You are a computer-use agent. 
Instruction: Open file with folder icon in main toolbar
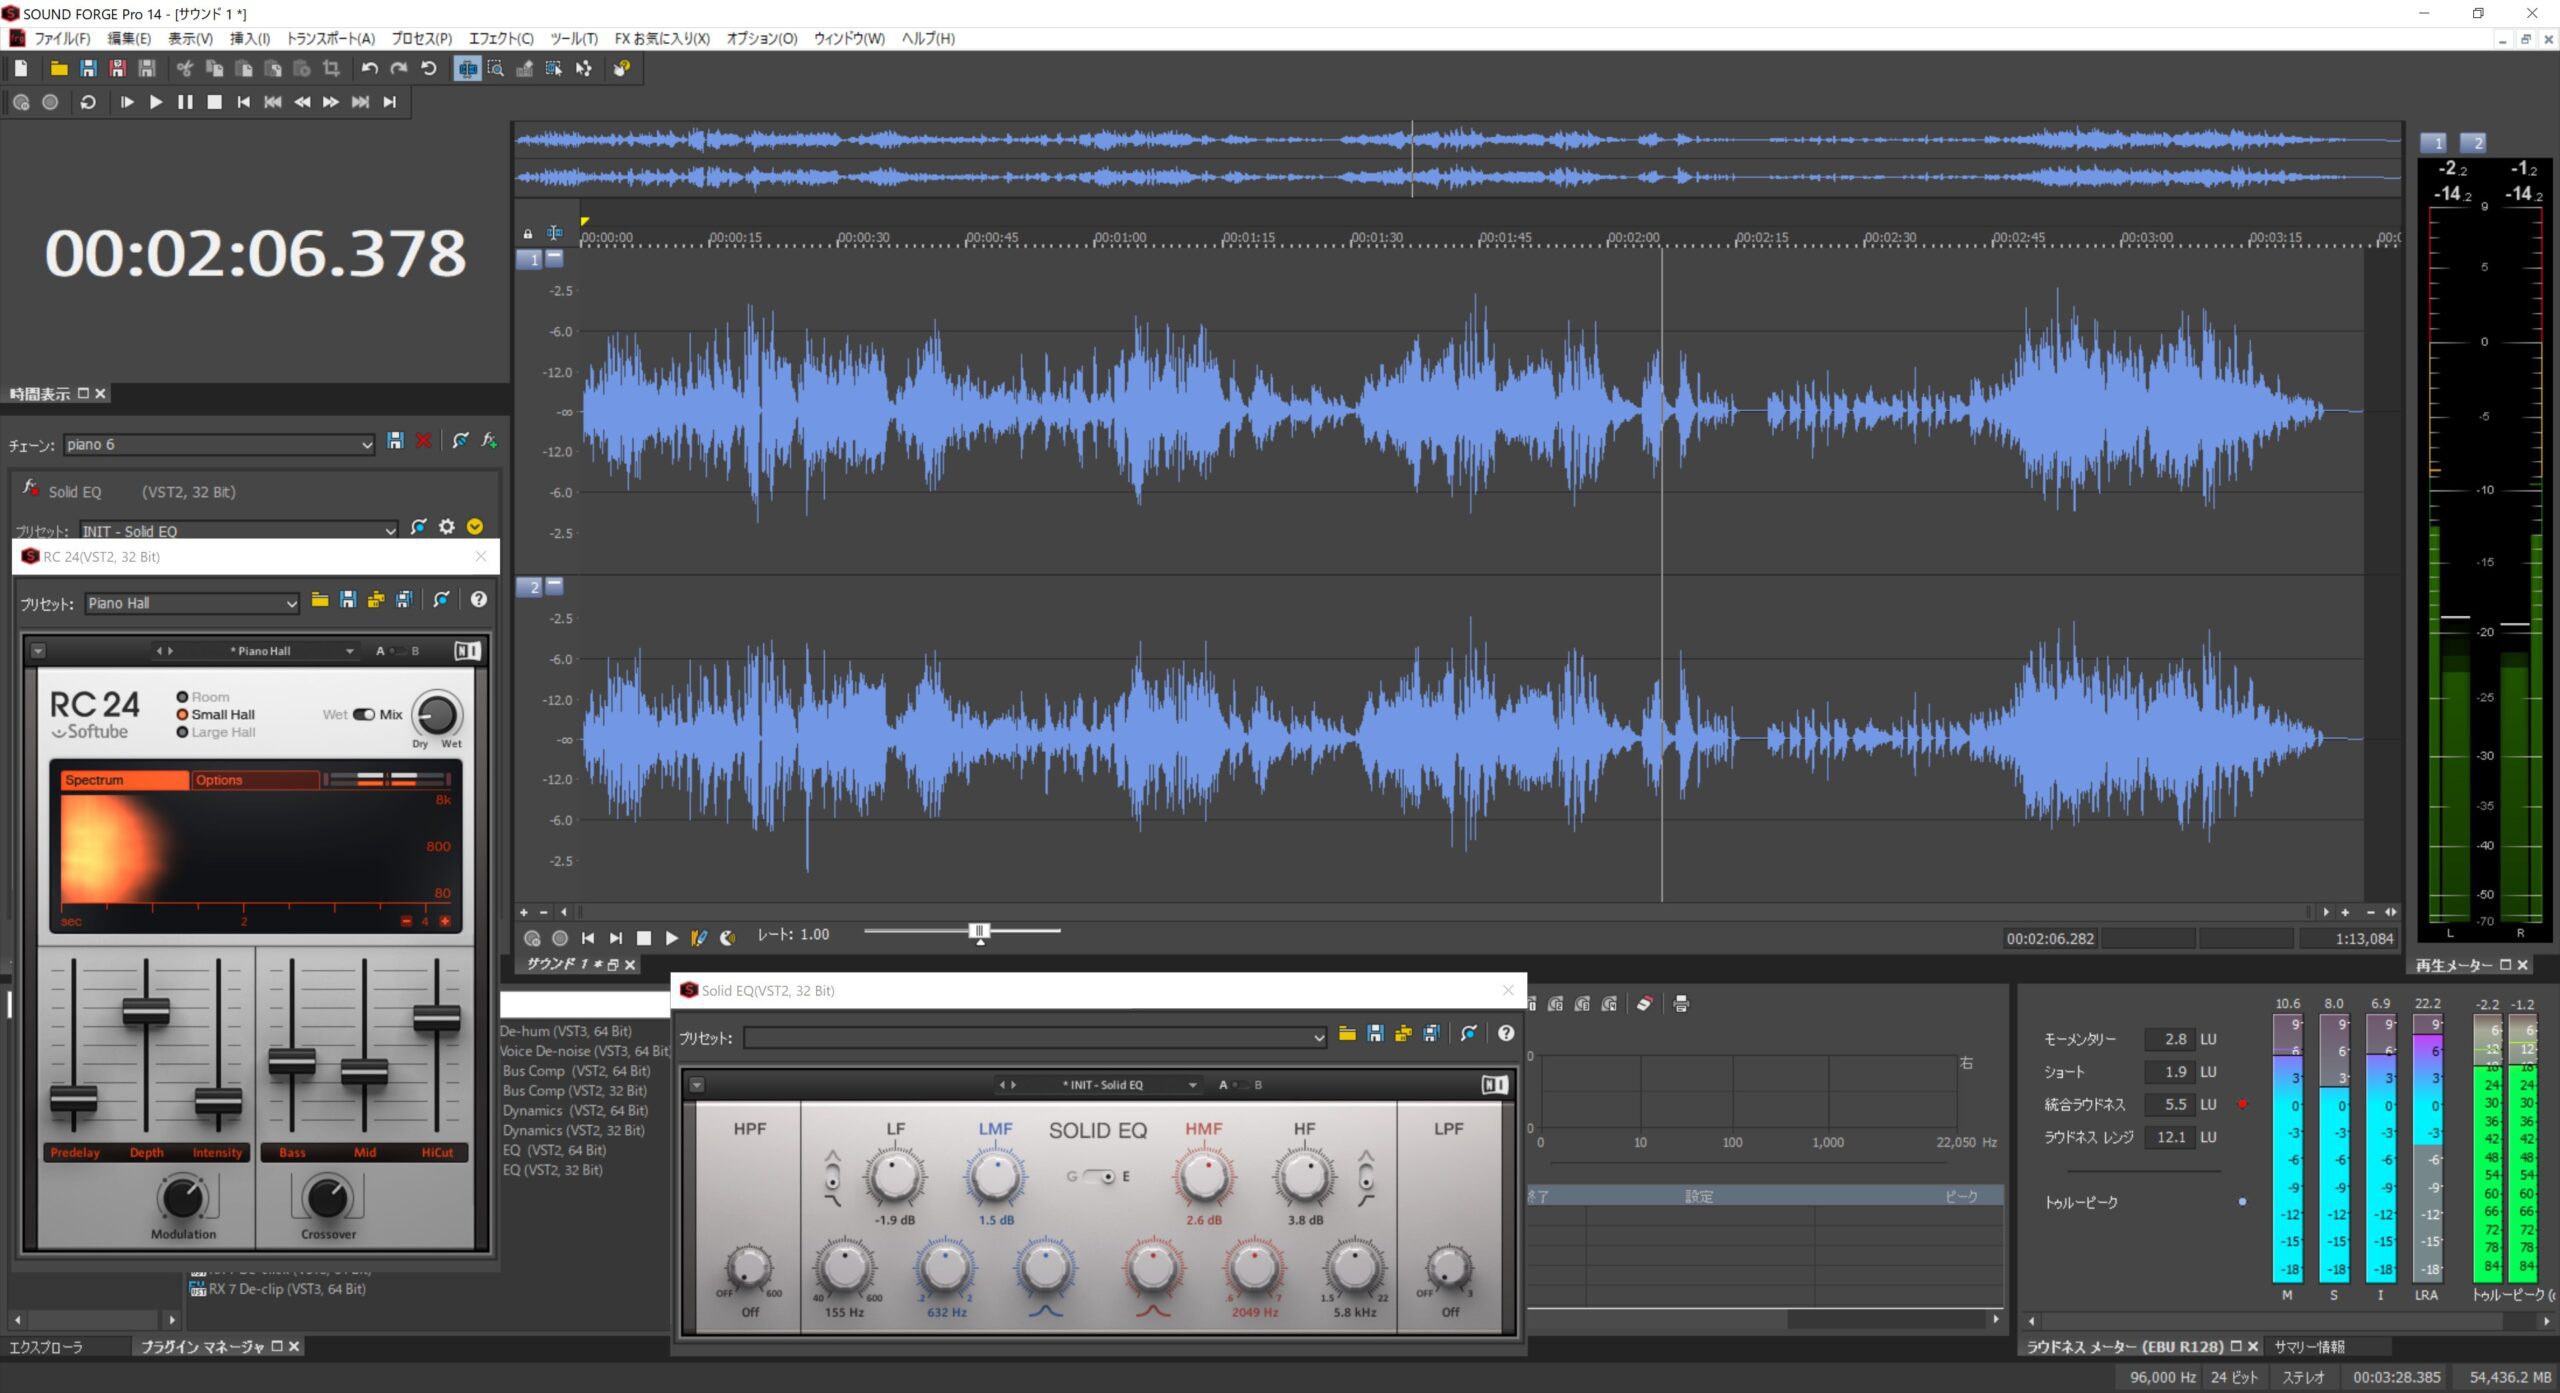click(59, 68)
